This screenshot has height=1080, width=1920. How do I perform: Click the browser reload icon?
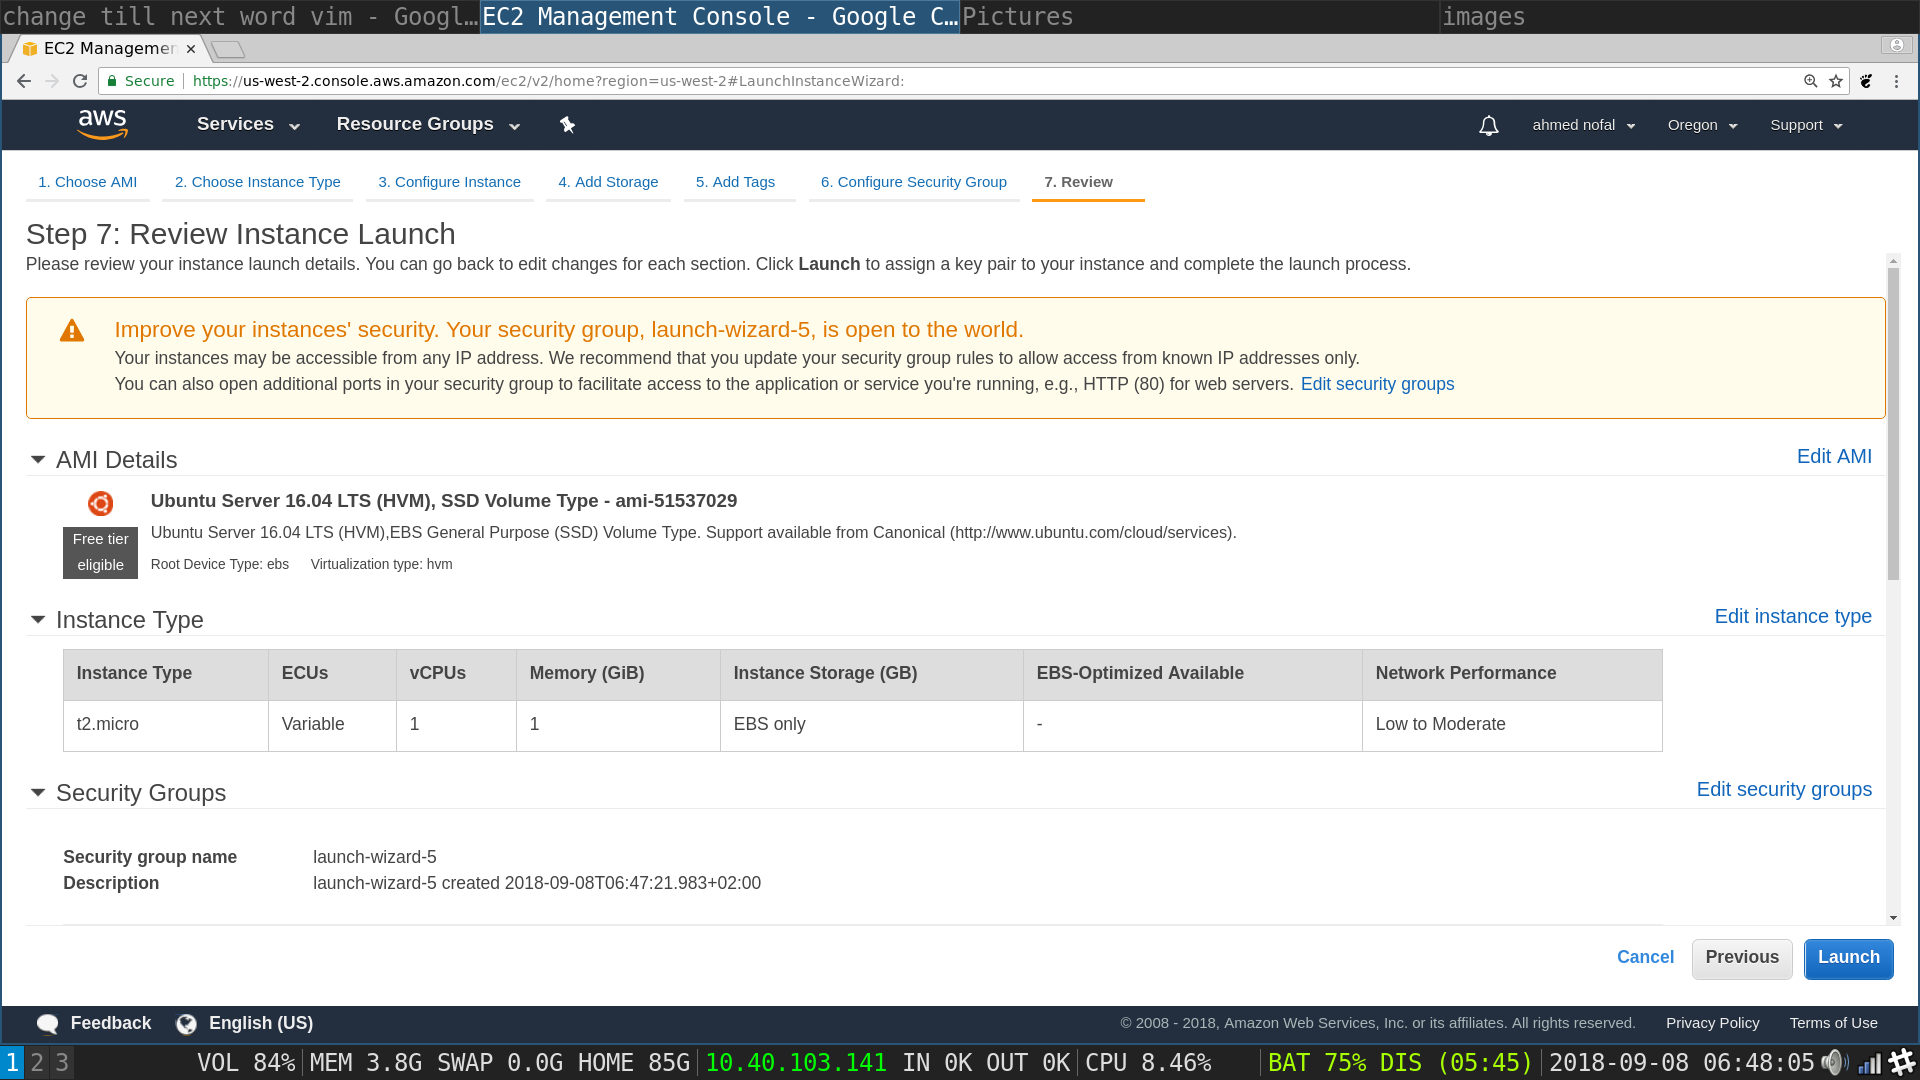point(80,81)
